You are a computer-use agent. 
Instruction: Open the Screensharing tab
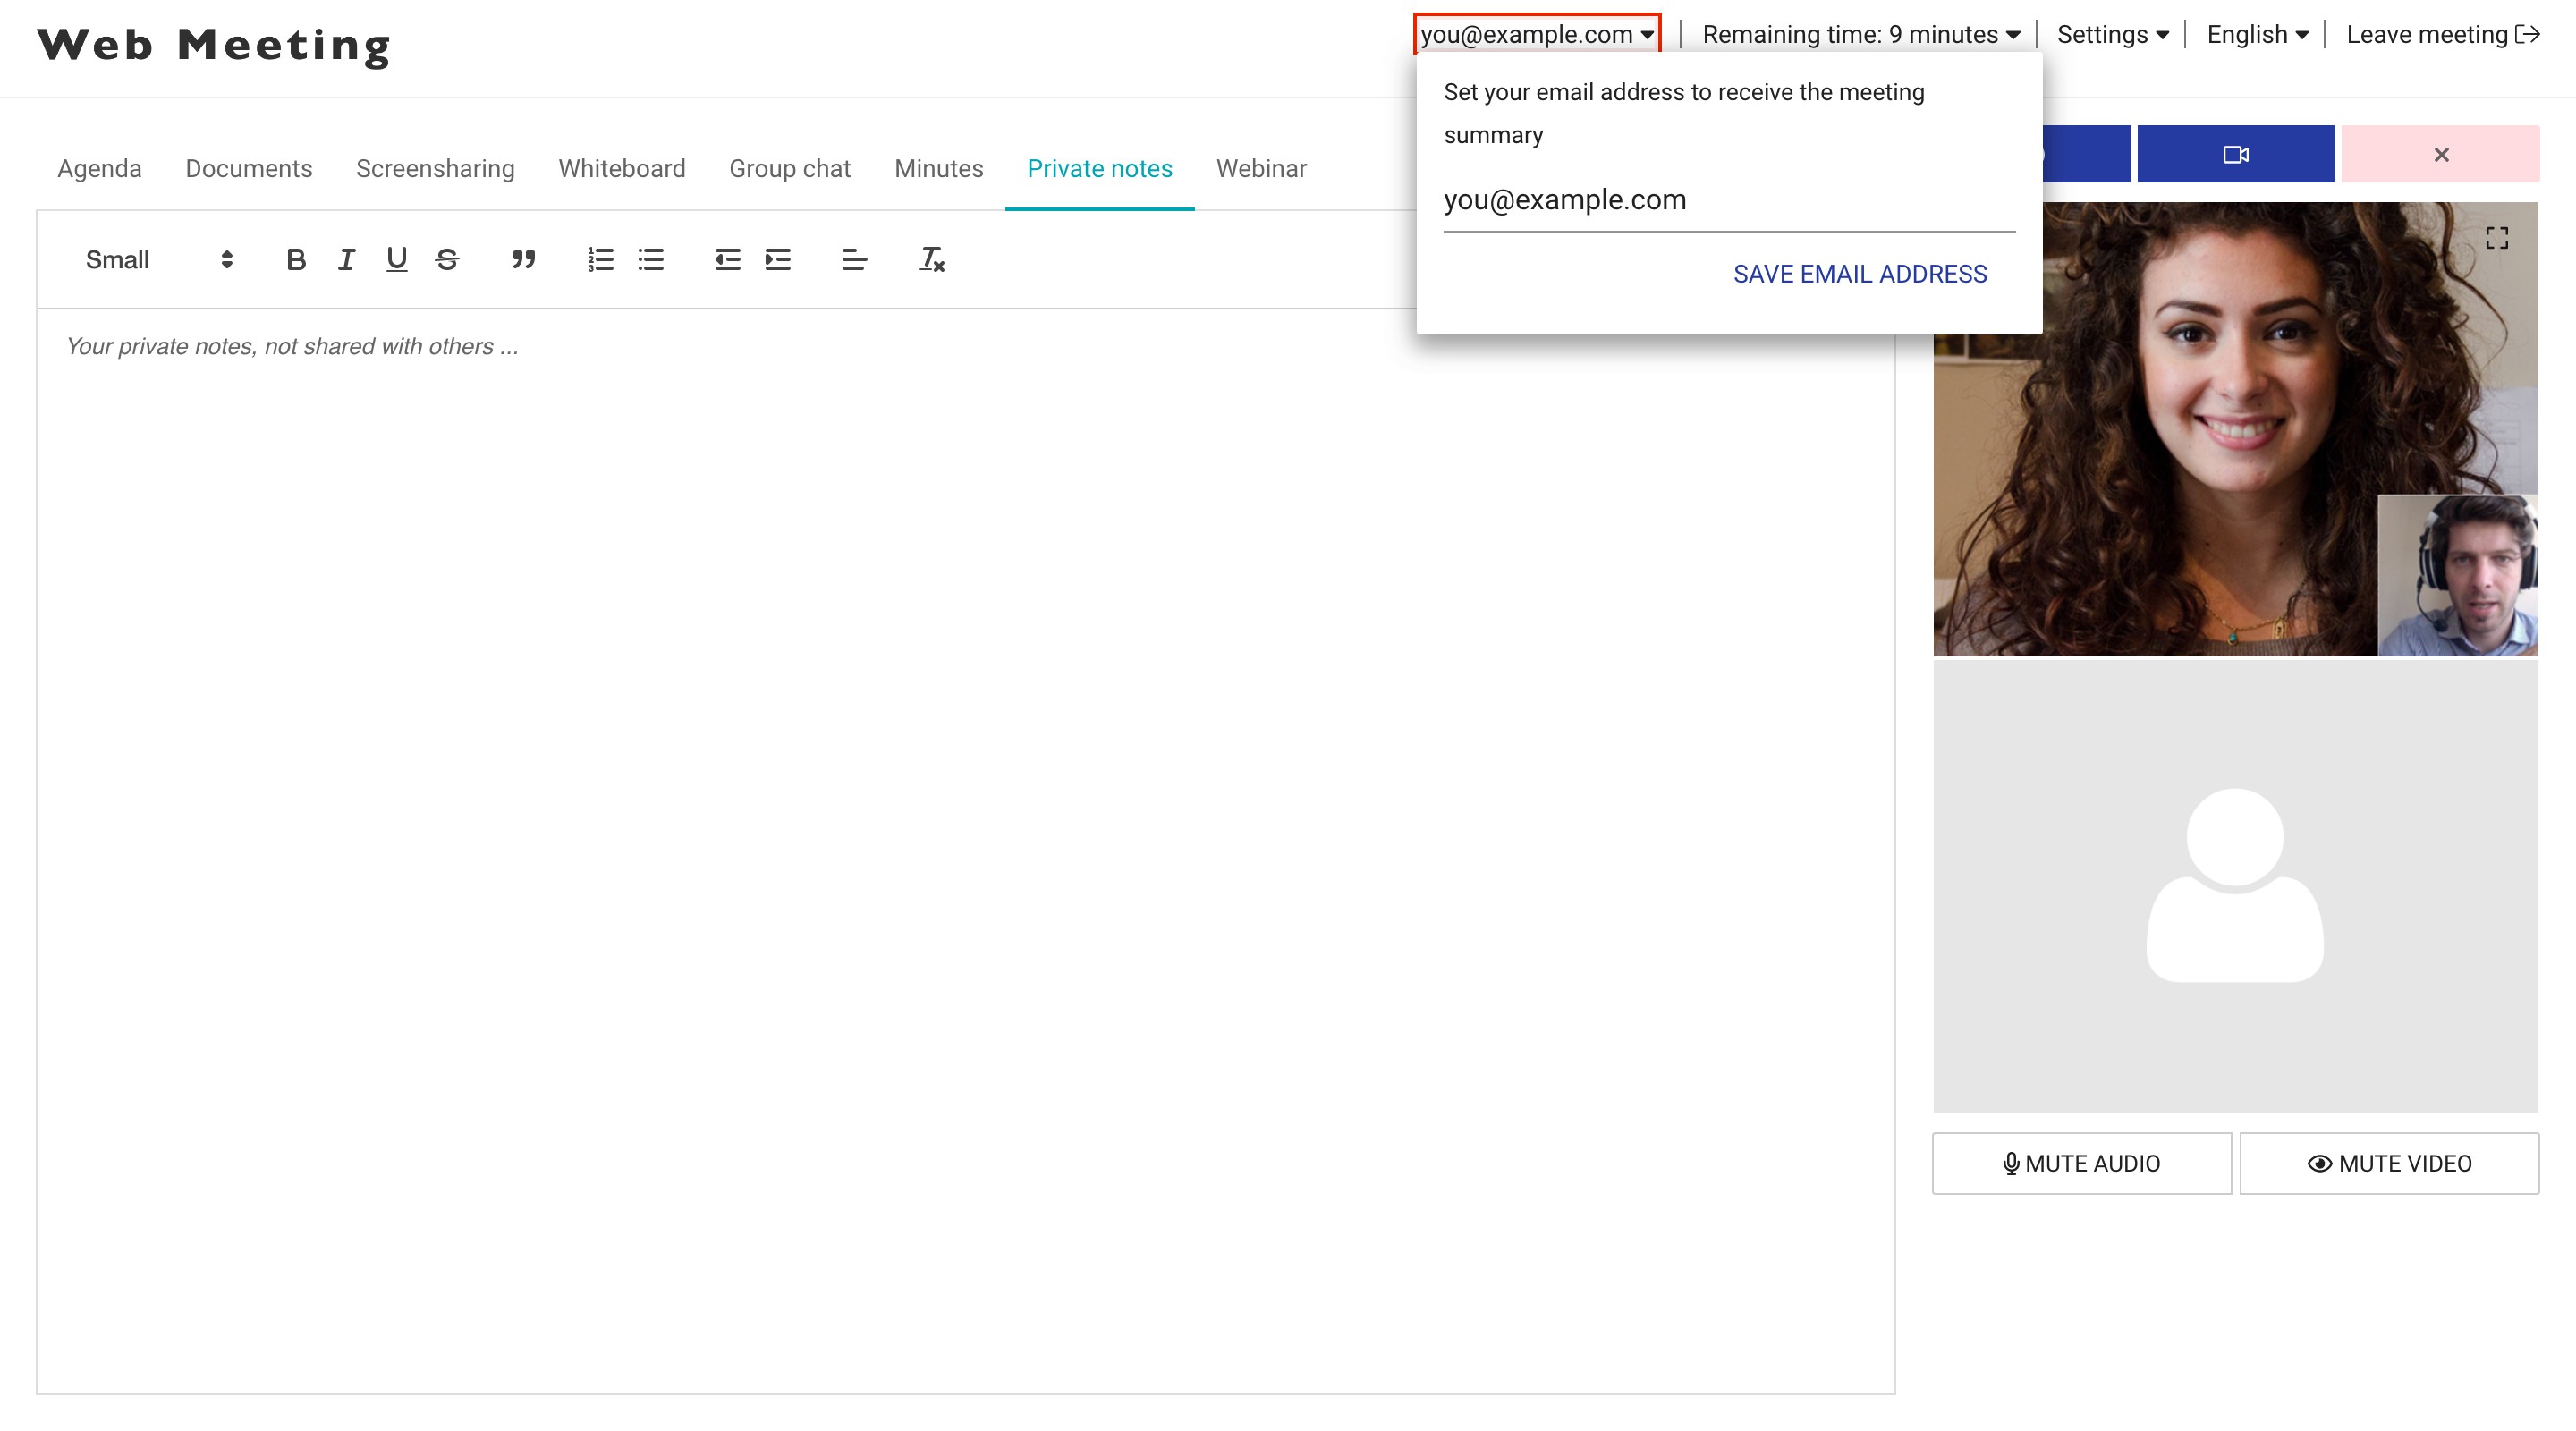435,168
